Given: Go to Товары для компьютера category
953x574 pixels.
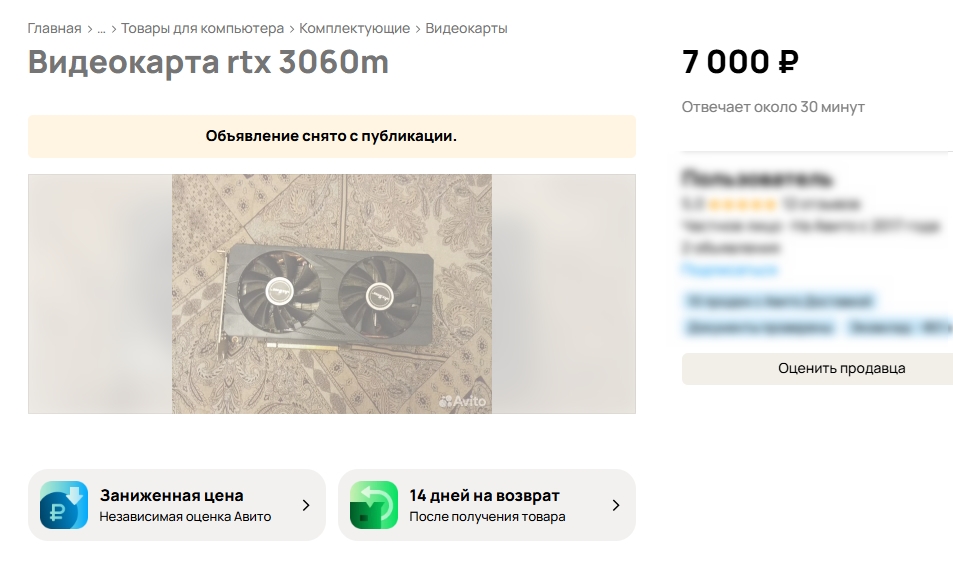Looking at the screenshot, I should (202, 29).
